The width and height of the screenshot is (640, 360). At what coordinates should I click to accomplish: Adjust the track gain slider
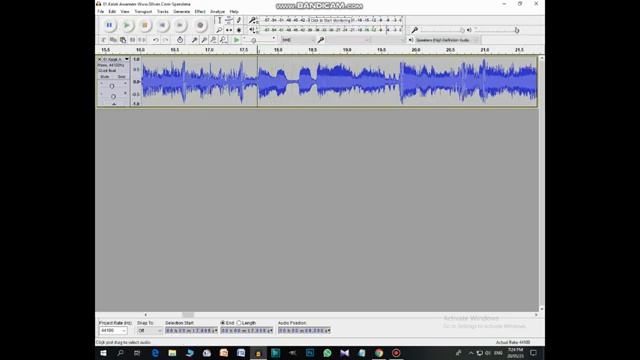pyautogui.click(x=112, y=86)
